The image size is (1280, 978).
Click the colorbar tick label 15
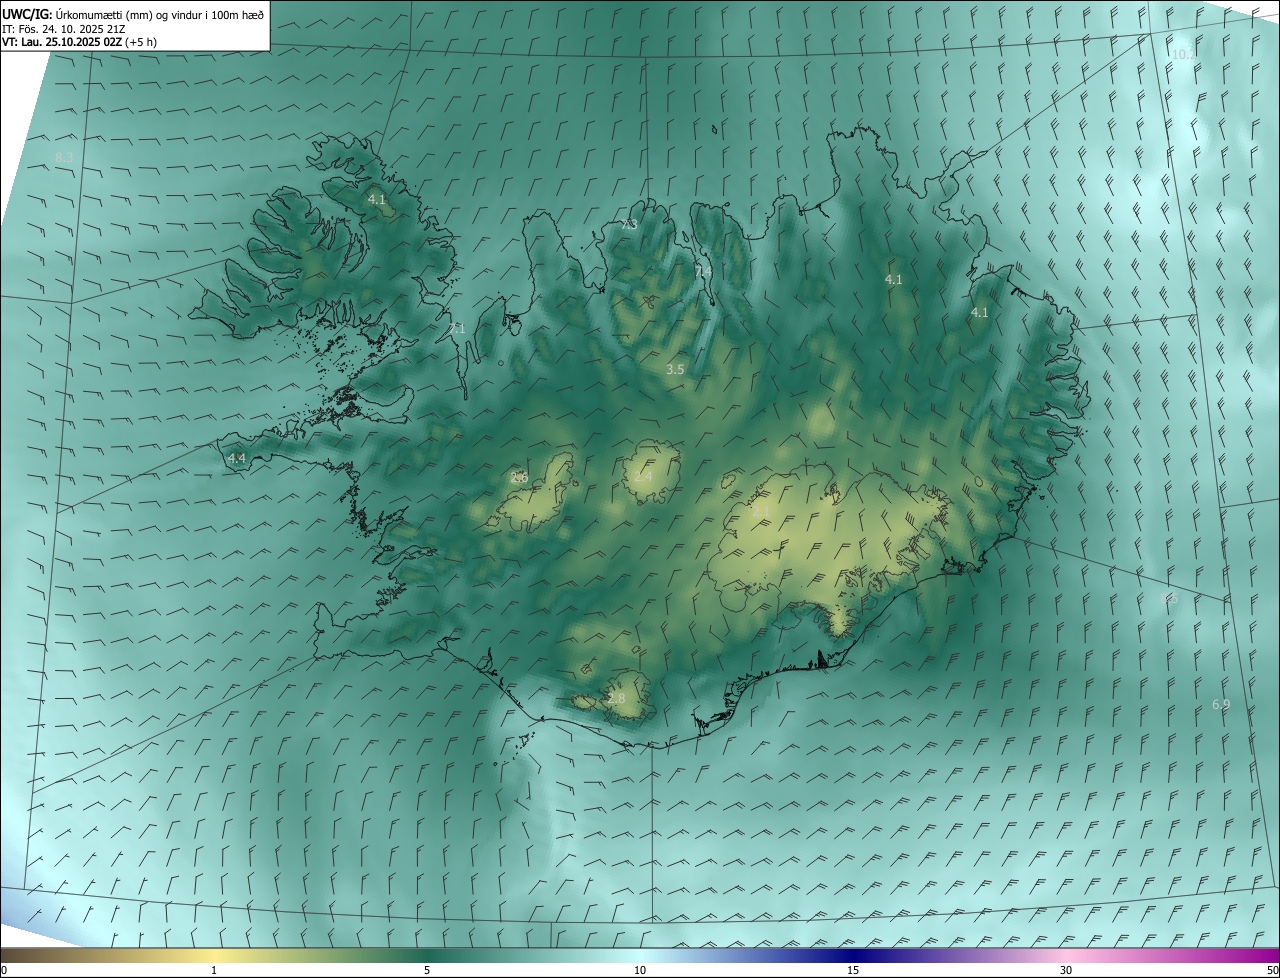click(853, 970)
